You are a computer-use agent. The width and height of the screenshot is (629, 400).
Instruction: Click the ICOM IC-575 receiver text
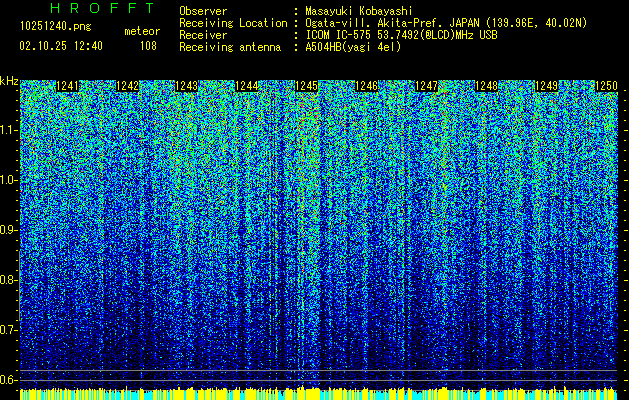(401, 35)
